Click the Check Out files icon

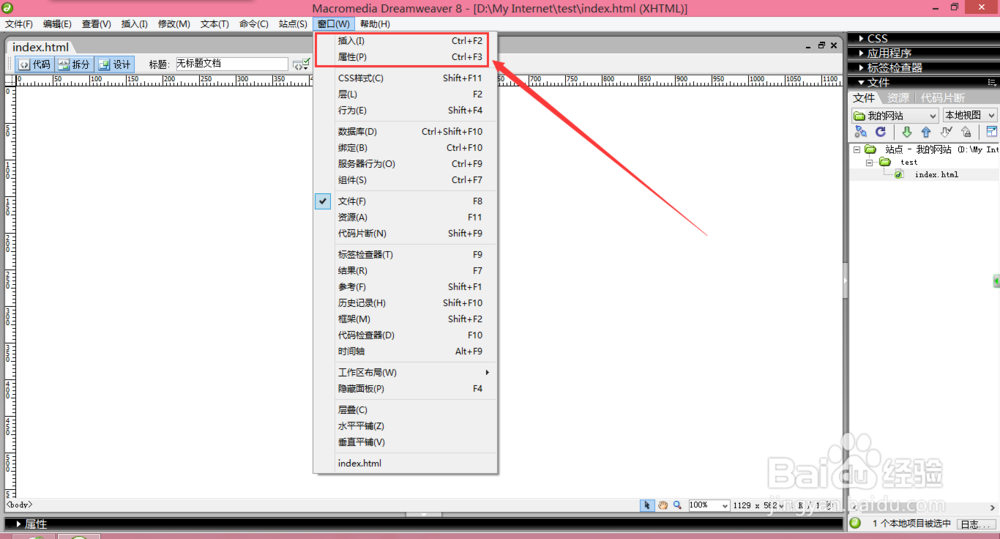click(x=946, y=132)
